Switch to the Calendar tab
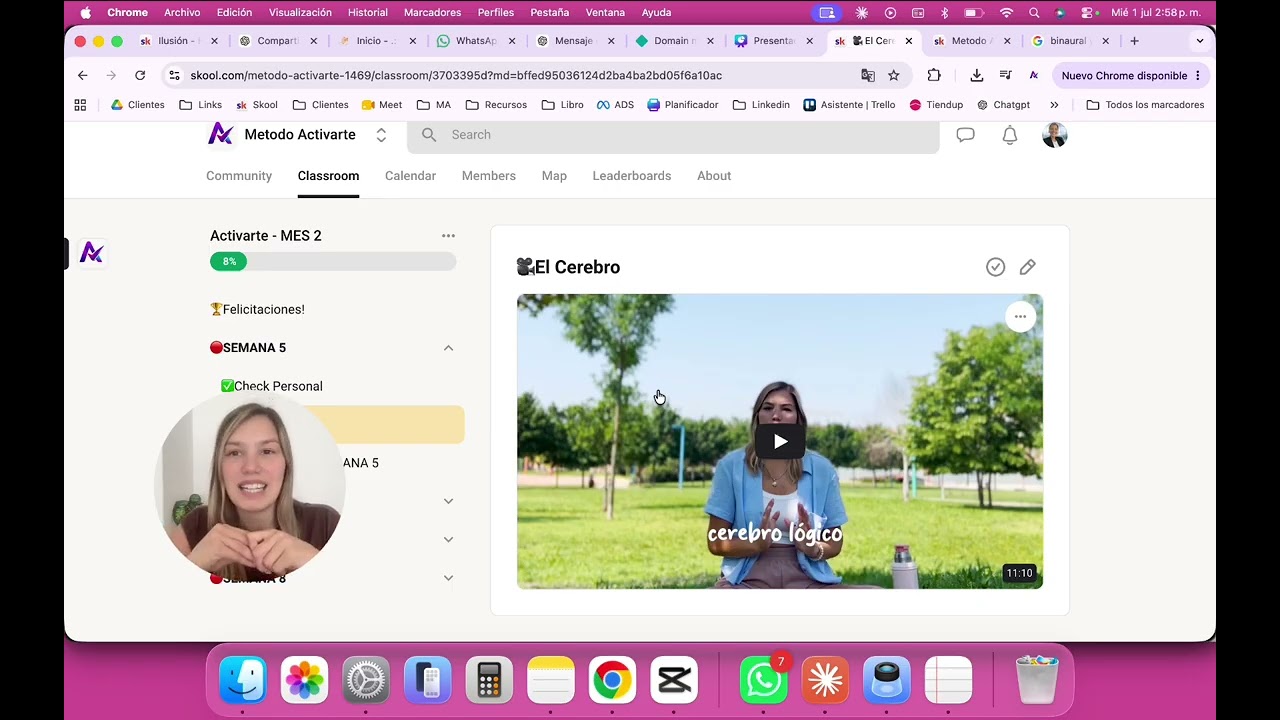 410,176
